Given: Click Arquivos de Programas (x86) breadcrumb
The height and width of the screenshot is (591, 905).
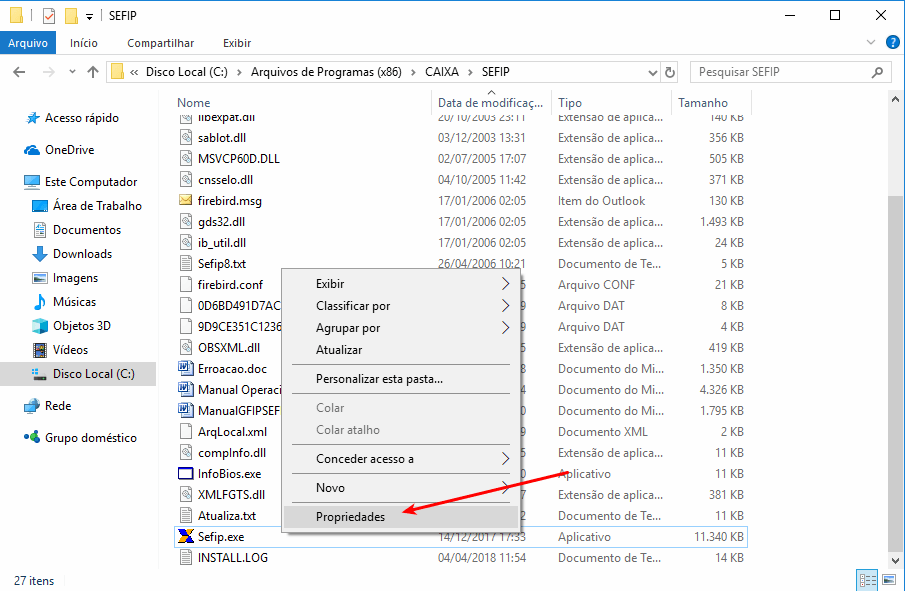Looking at the screenshot, I should (326, 72).
